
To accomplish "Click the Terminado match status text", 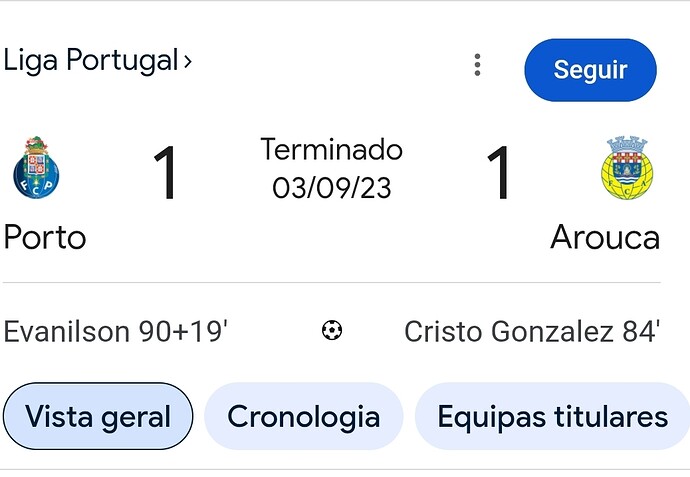I will point(331,150).
